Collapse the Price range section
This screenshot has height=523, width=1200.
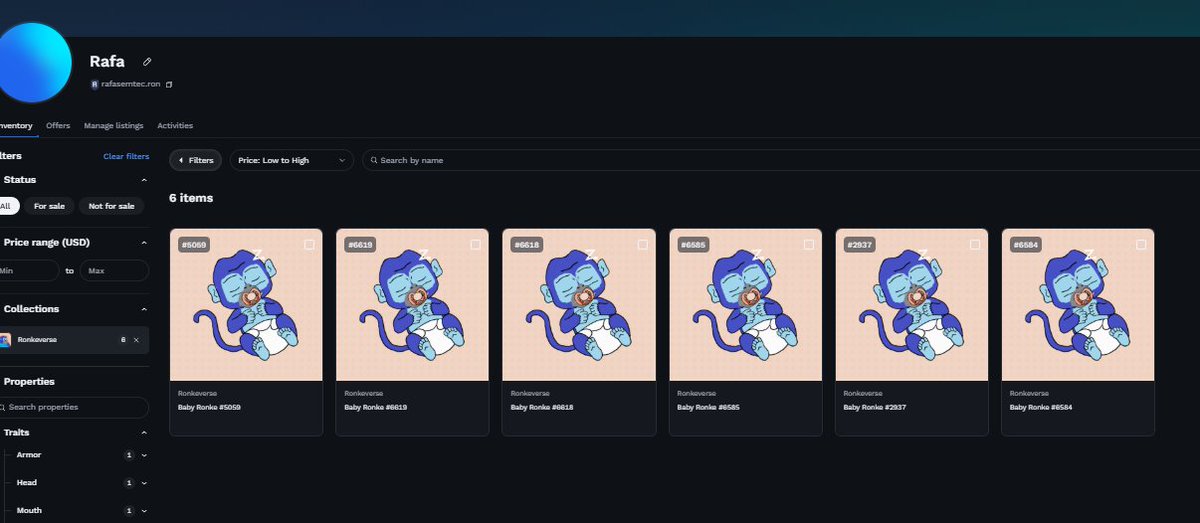click(x=144, y=243)
